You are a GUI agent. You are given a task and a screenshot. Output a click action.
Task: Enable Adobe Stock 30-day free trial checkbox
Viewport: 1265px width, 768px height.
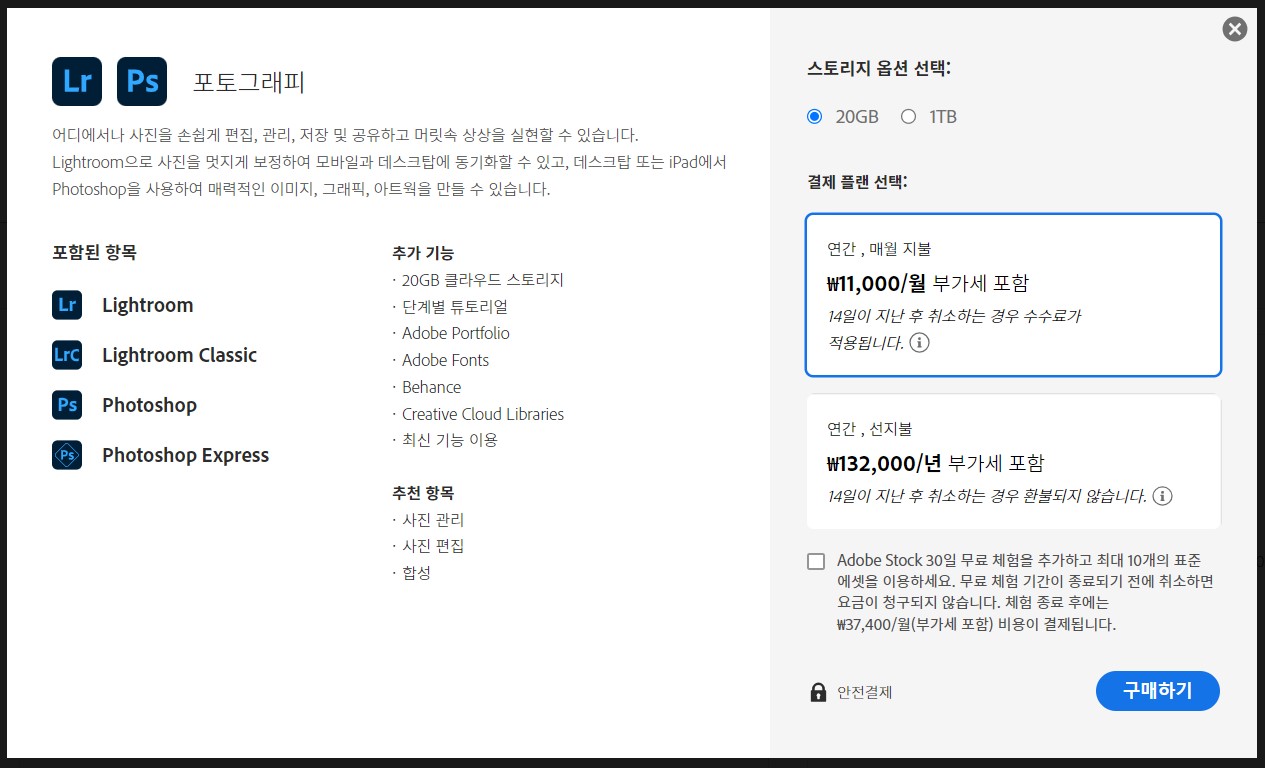point(816,561)
